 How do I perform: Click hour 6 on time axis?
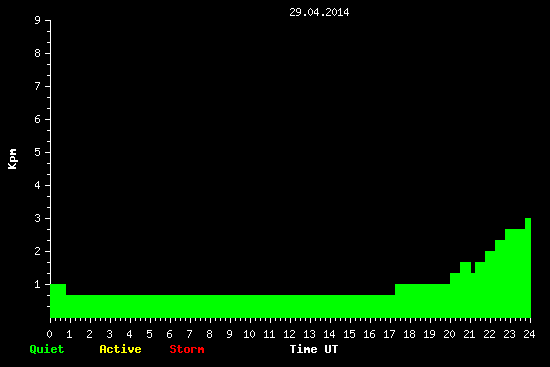click(x=169, y=334)
